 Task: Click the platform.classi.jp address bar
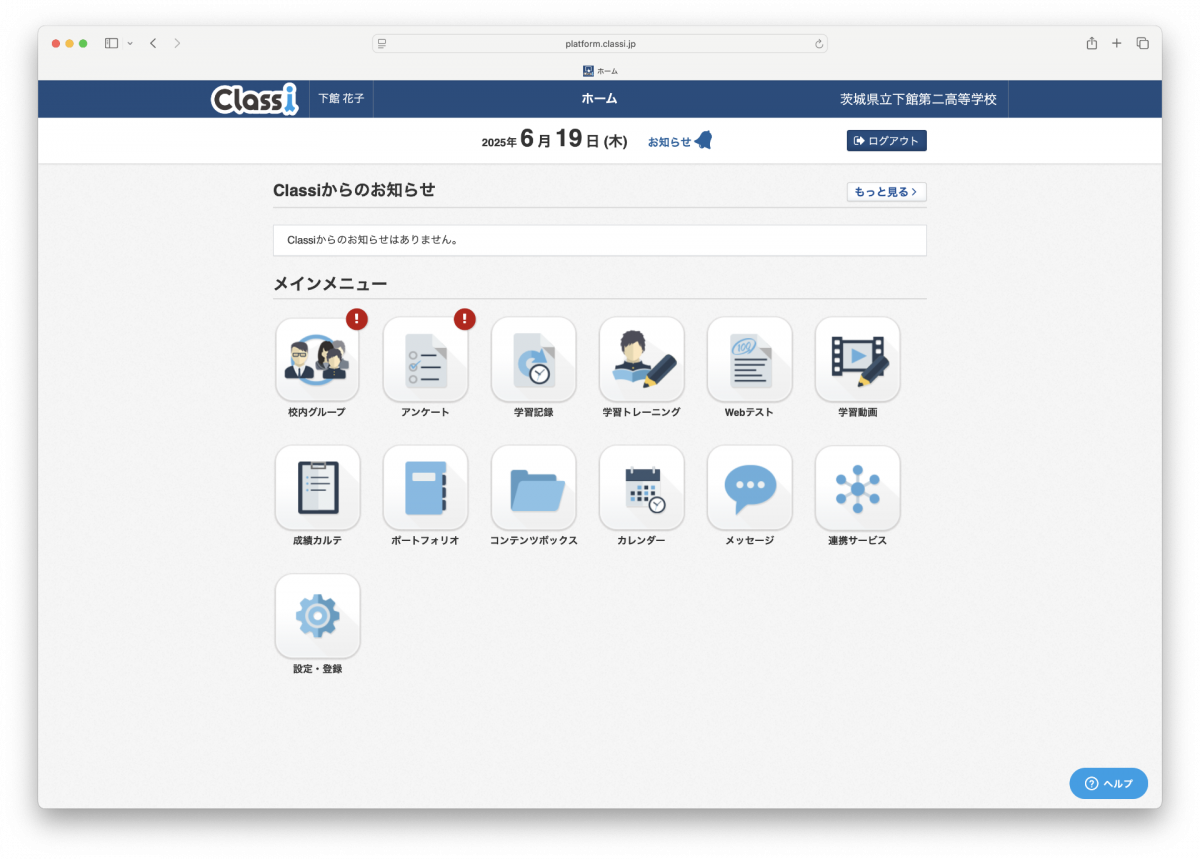click(x=600, y=44)
